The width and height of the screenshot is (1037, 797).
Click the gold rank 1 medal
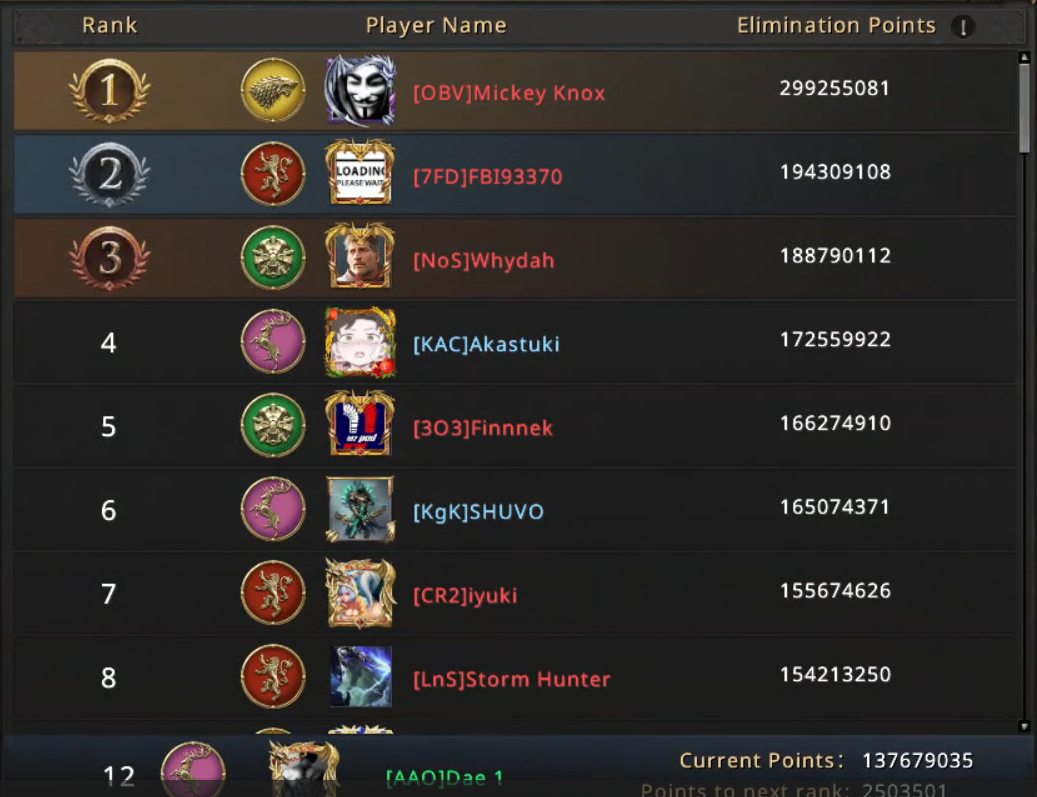click(110, 91)
